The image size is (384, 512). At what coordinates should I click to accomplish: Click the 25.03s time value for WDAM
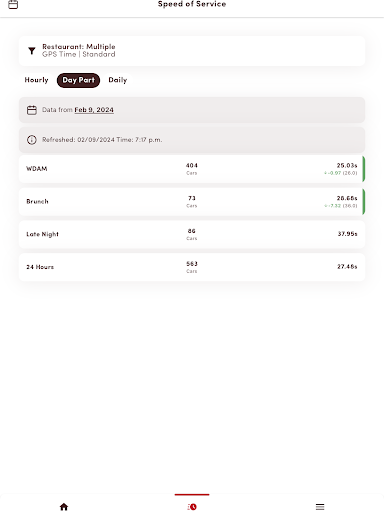pos(347,165)
